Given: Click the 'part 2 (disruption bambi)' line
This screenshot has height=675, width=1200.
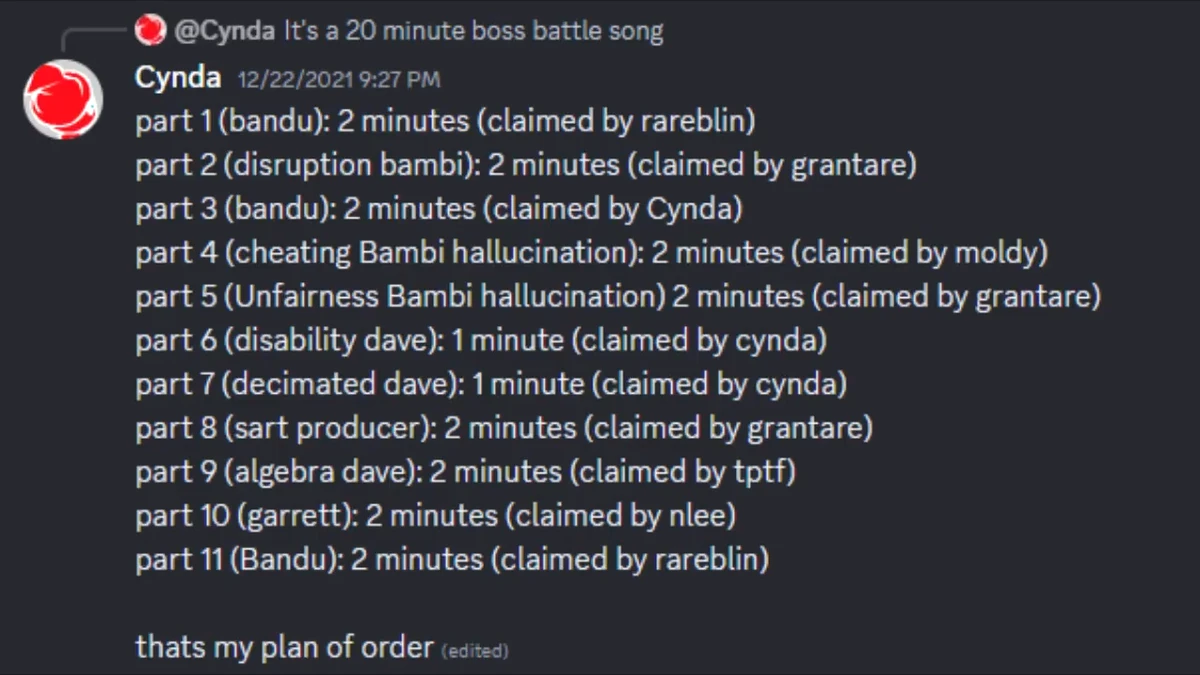Looking at the screenshot, I should click(x=526, y=165).
